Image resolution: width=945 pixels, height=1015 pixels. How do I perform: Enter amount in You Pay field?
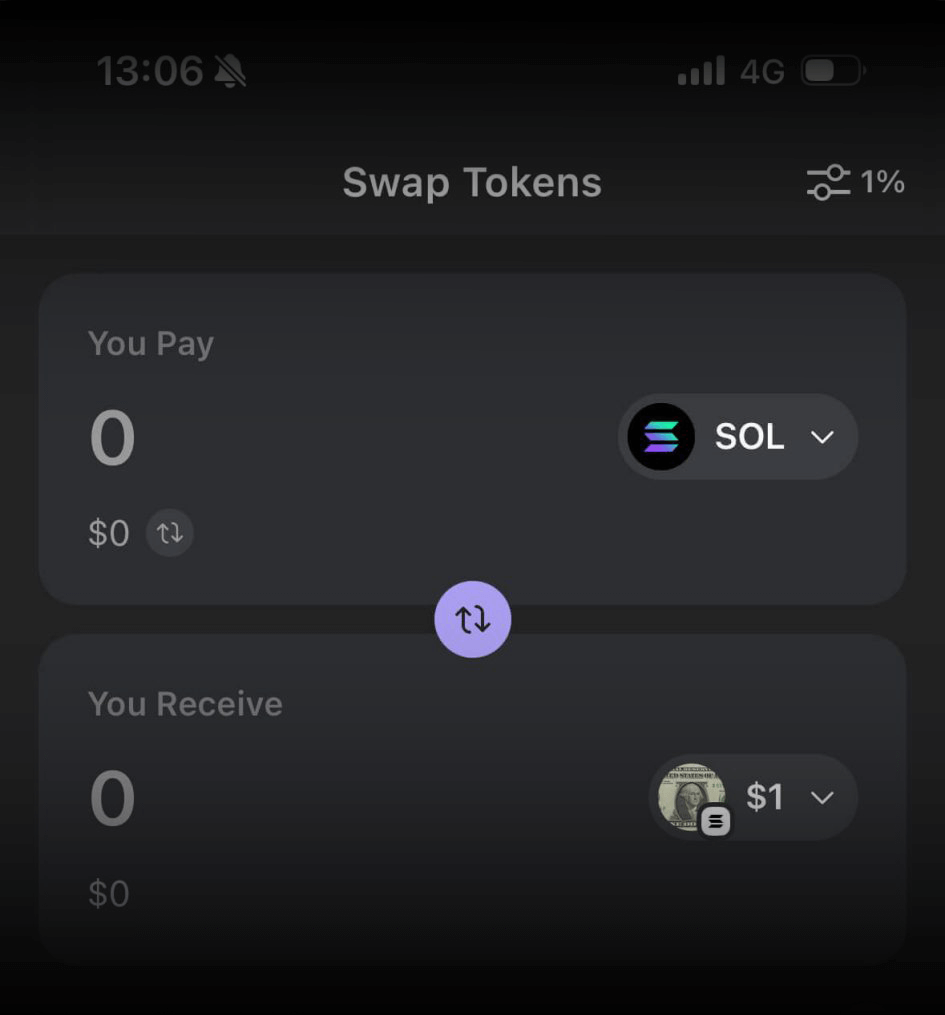coord(112,439)
